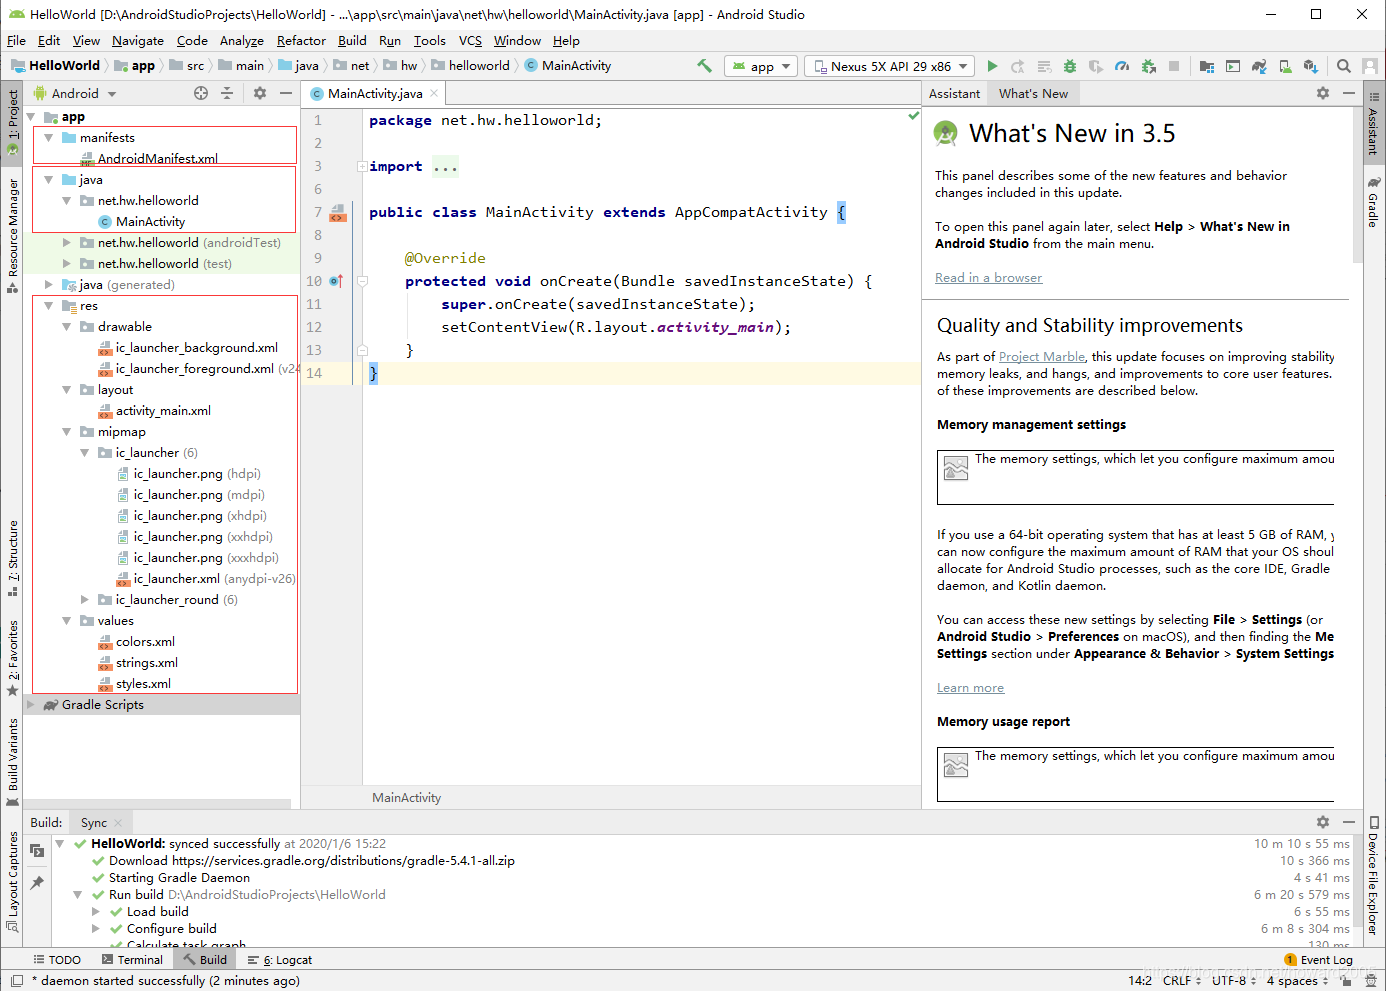Open Project Structure from toolbar icon
Viewport: 1386px width, 991px height.
click(1207, 66)
